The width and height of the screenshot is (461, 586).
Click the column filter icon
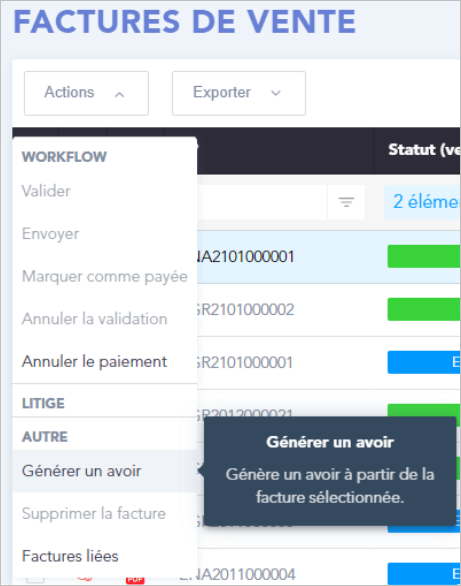(x=346, y=202)
